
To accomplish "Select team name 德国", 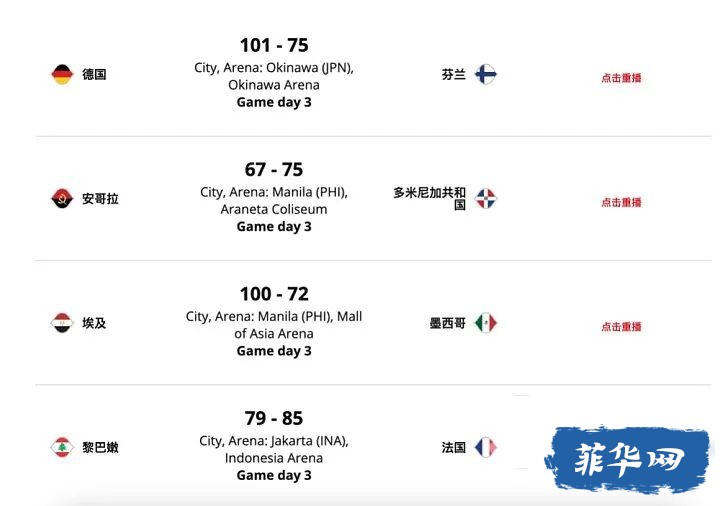I will point(94,74).
